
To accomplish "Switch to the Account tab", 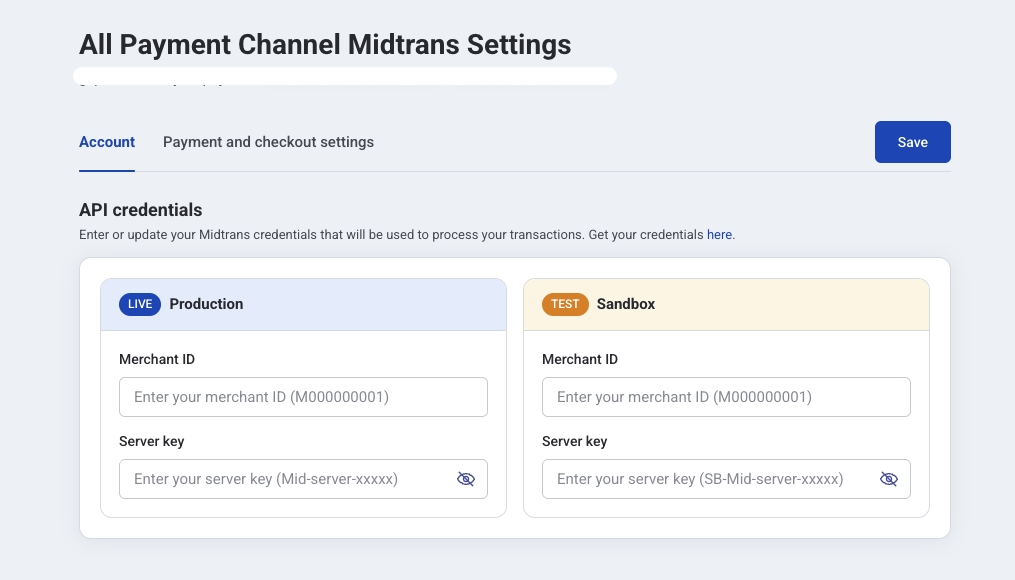I will 107,142.
